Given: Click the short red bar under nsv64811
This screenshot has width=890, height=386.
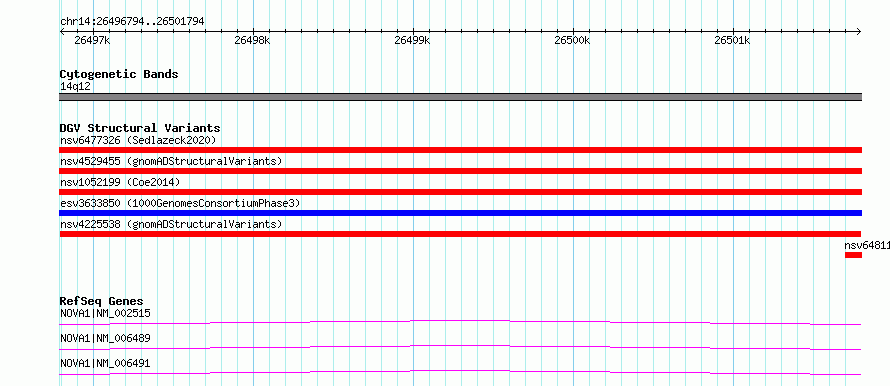Looking at the screenshot, I should tap(853, 255).
